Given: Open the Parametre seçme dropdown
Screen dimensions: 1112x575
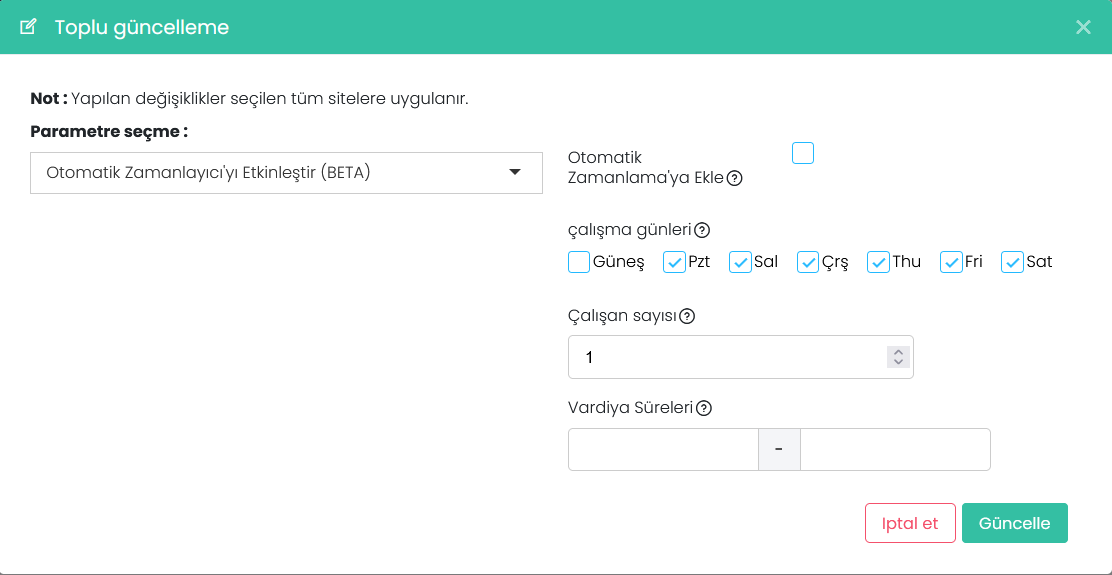Looking at the screenshot, I should 287,173.
